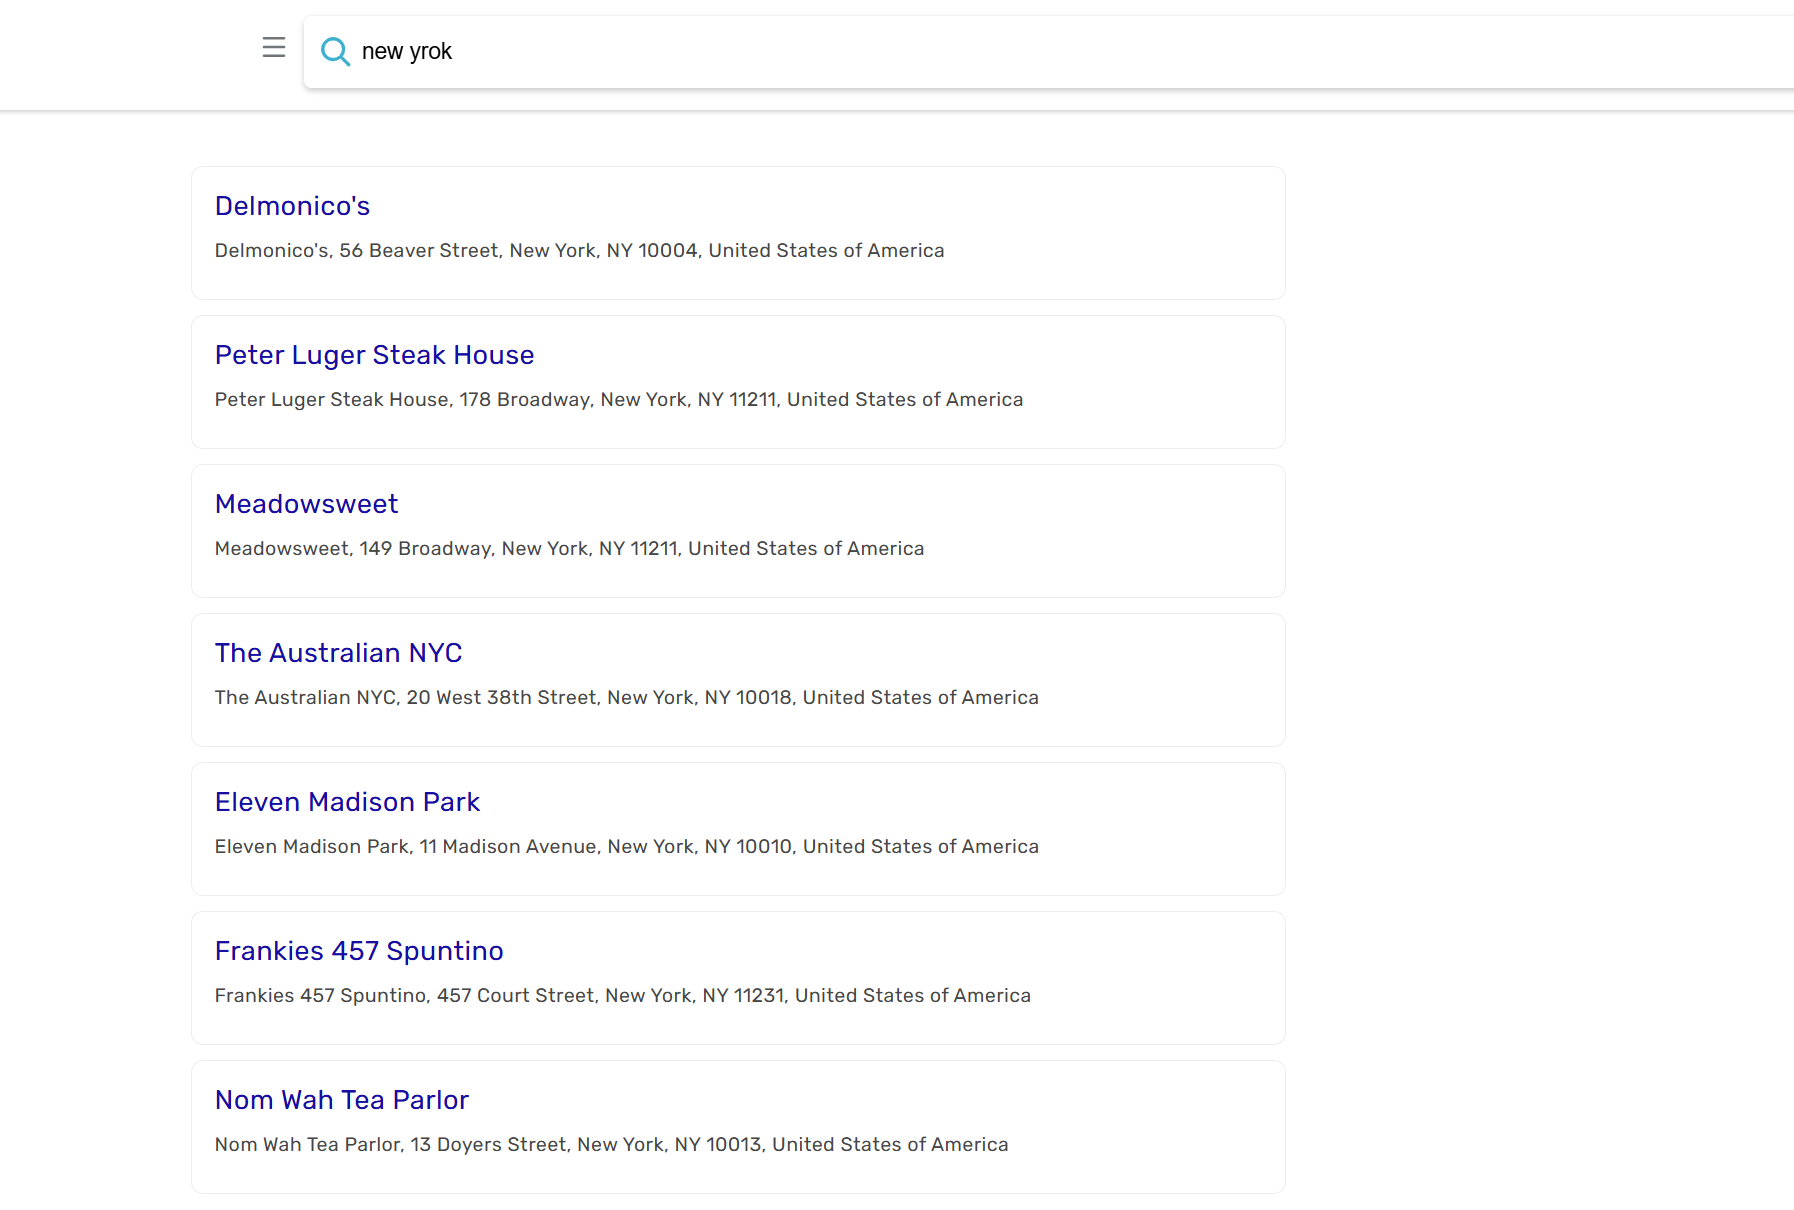Open the Eleven Madison Park link
This screenshot has height=1210, width=1794.
point(347,802)
